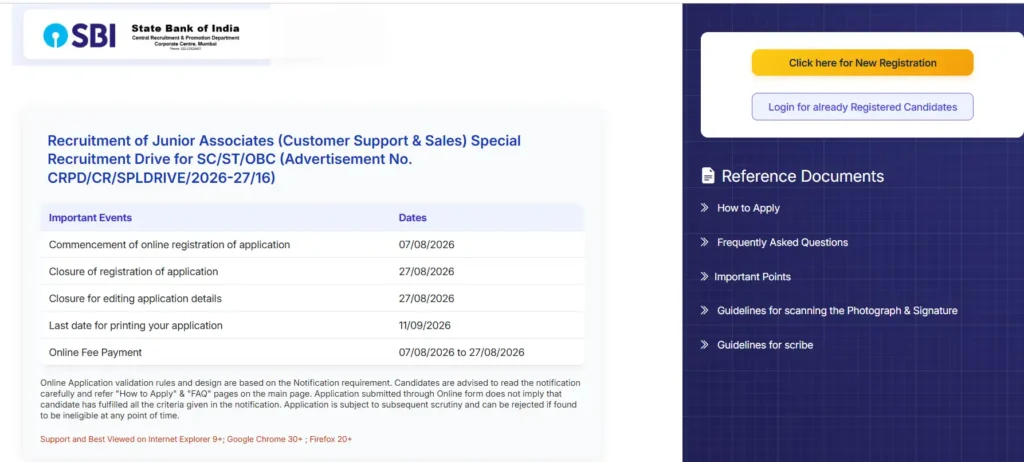Viewport: 1024px width, 462px height.
Task: Click the chevron icon beside Frequently Asked Questions
Action: pos(705,242)
